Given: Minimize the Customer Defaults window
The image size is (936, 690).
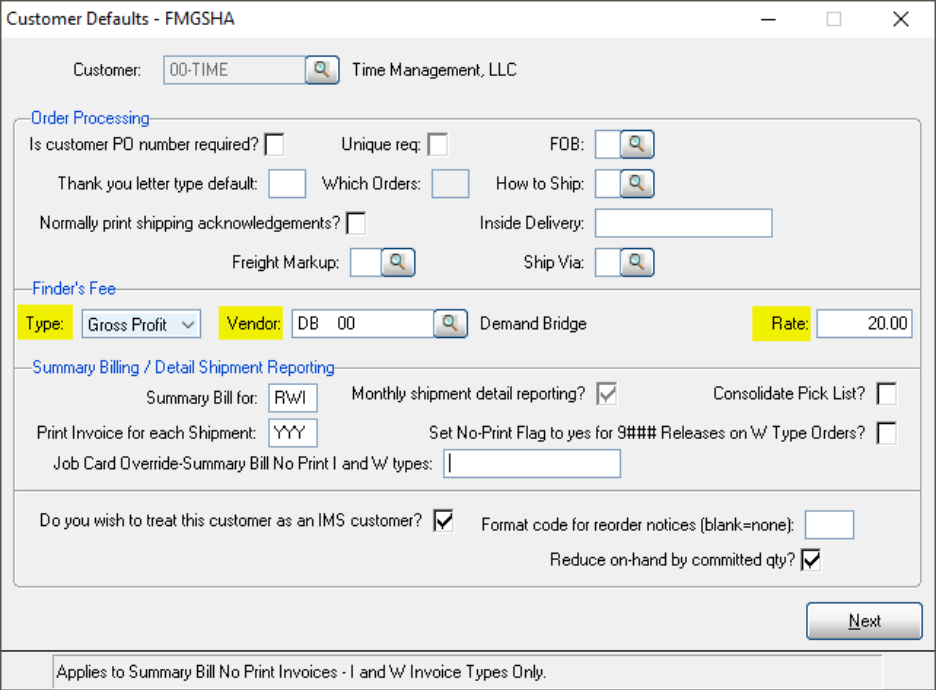Looking at the screenshot, I should (768, 19).
